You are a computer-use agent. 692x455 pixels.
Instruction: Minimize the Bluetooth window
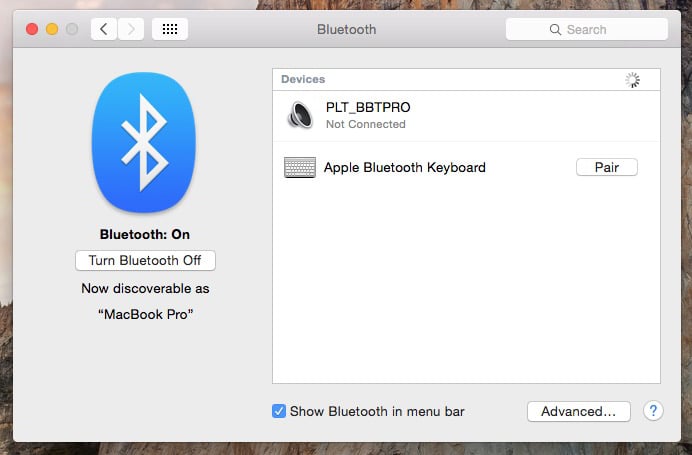click(52, 29)
